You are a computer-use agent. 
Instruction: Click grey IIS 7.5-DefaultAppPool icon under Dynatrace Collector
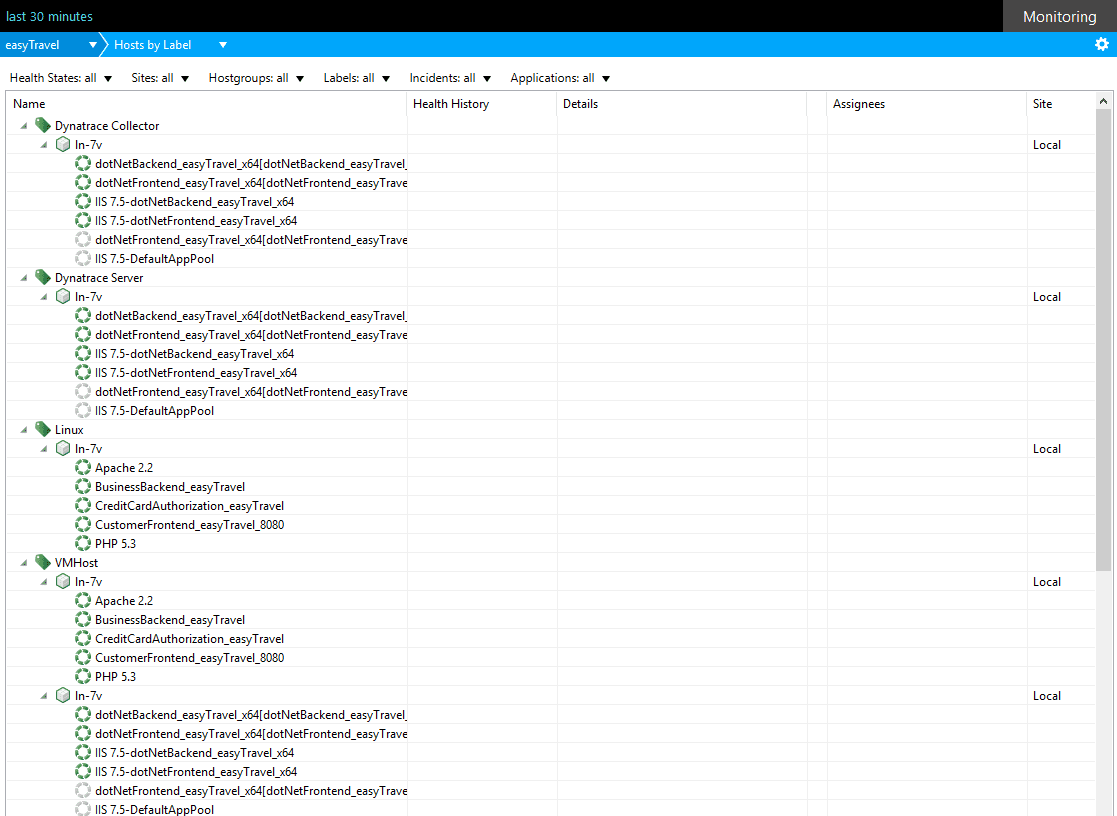(x=83, y=259)
